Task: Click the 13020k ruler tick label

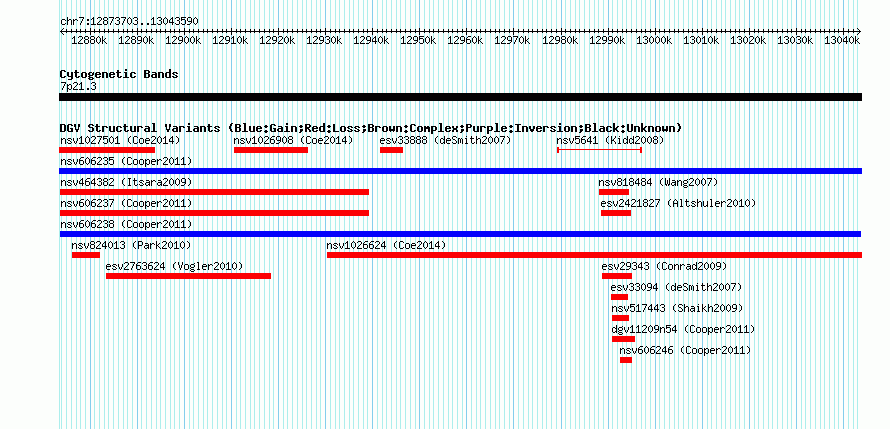Action: click(x=748, y=41)
